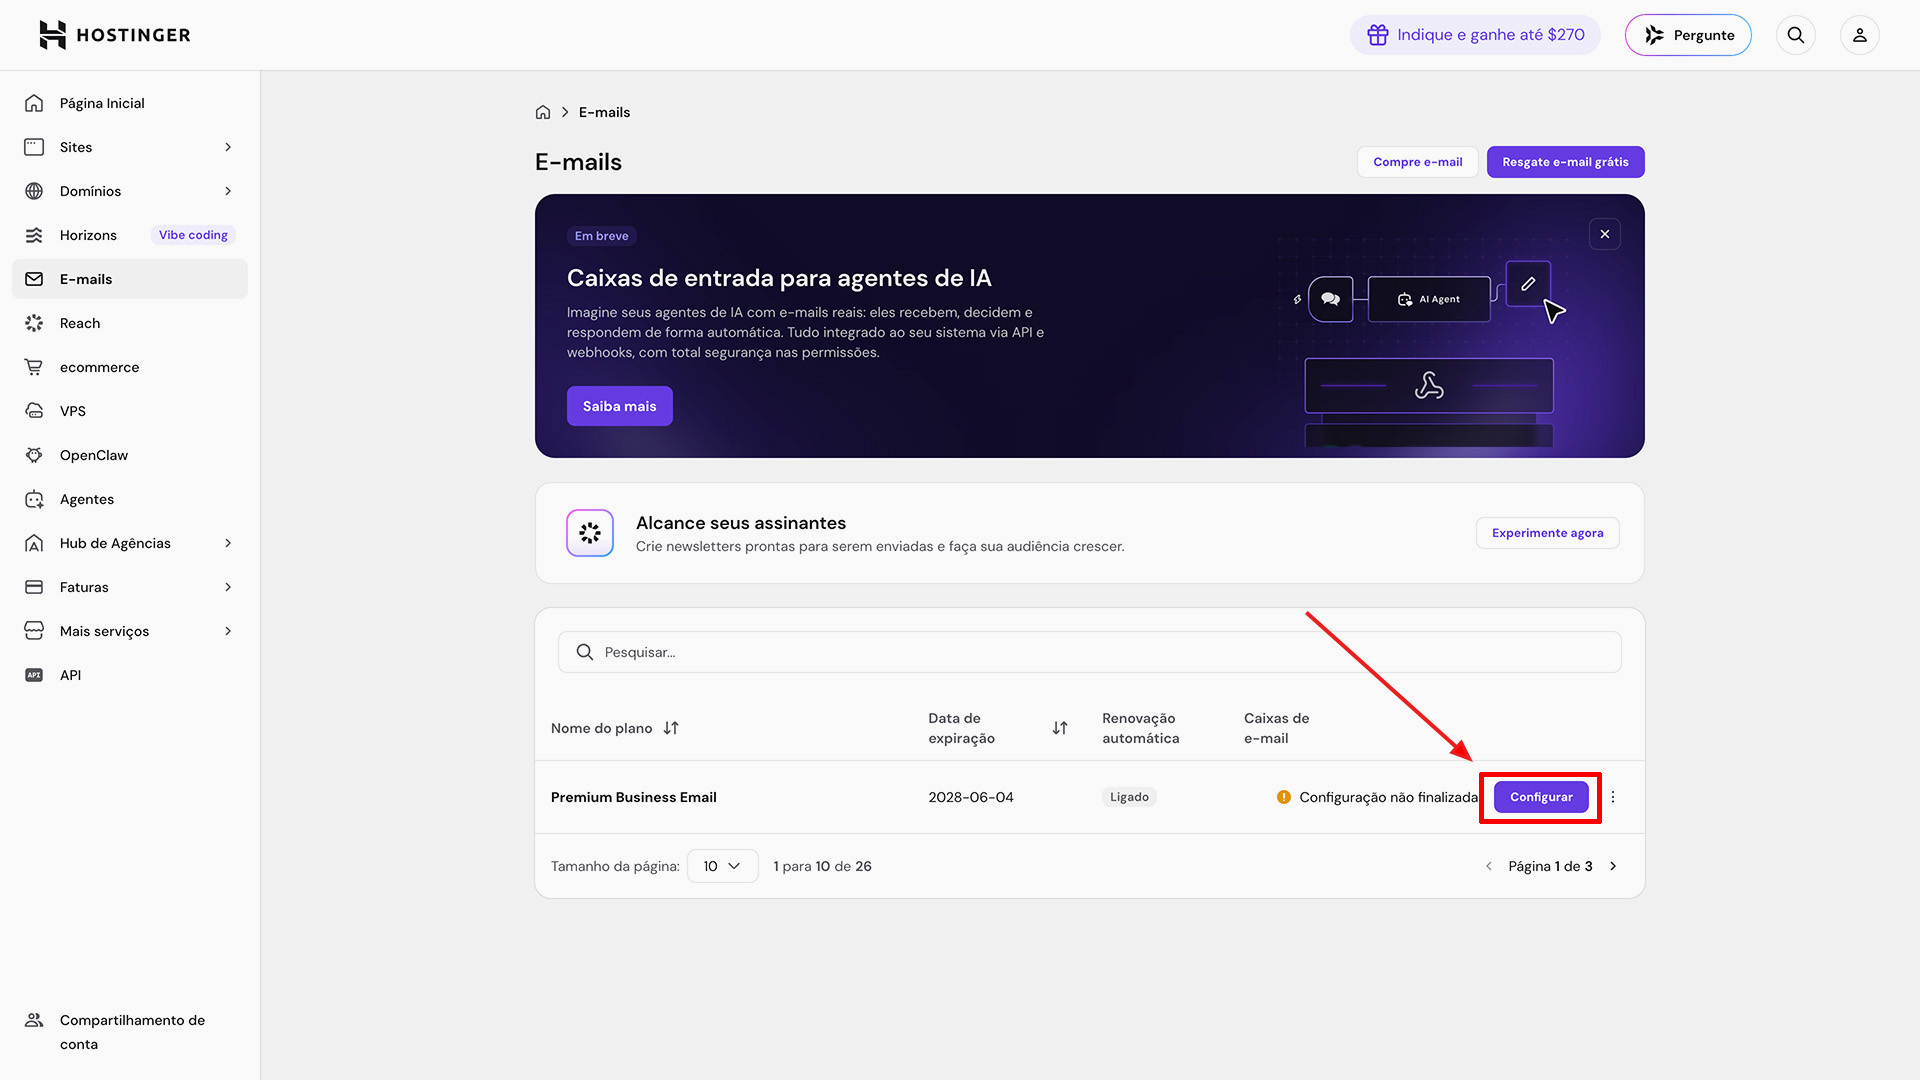Open Sites in the sidebar
This screenshot has height=1080, width=1920.
pos(130,147)
